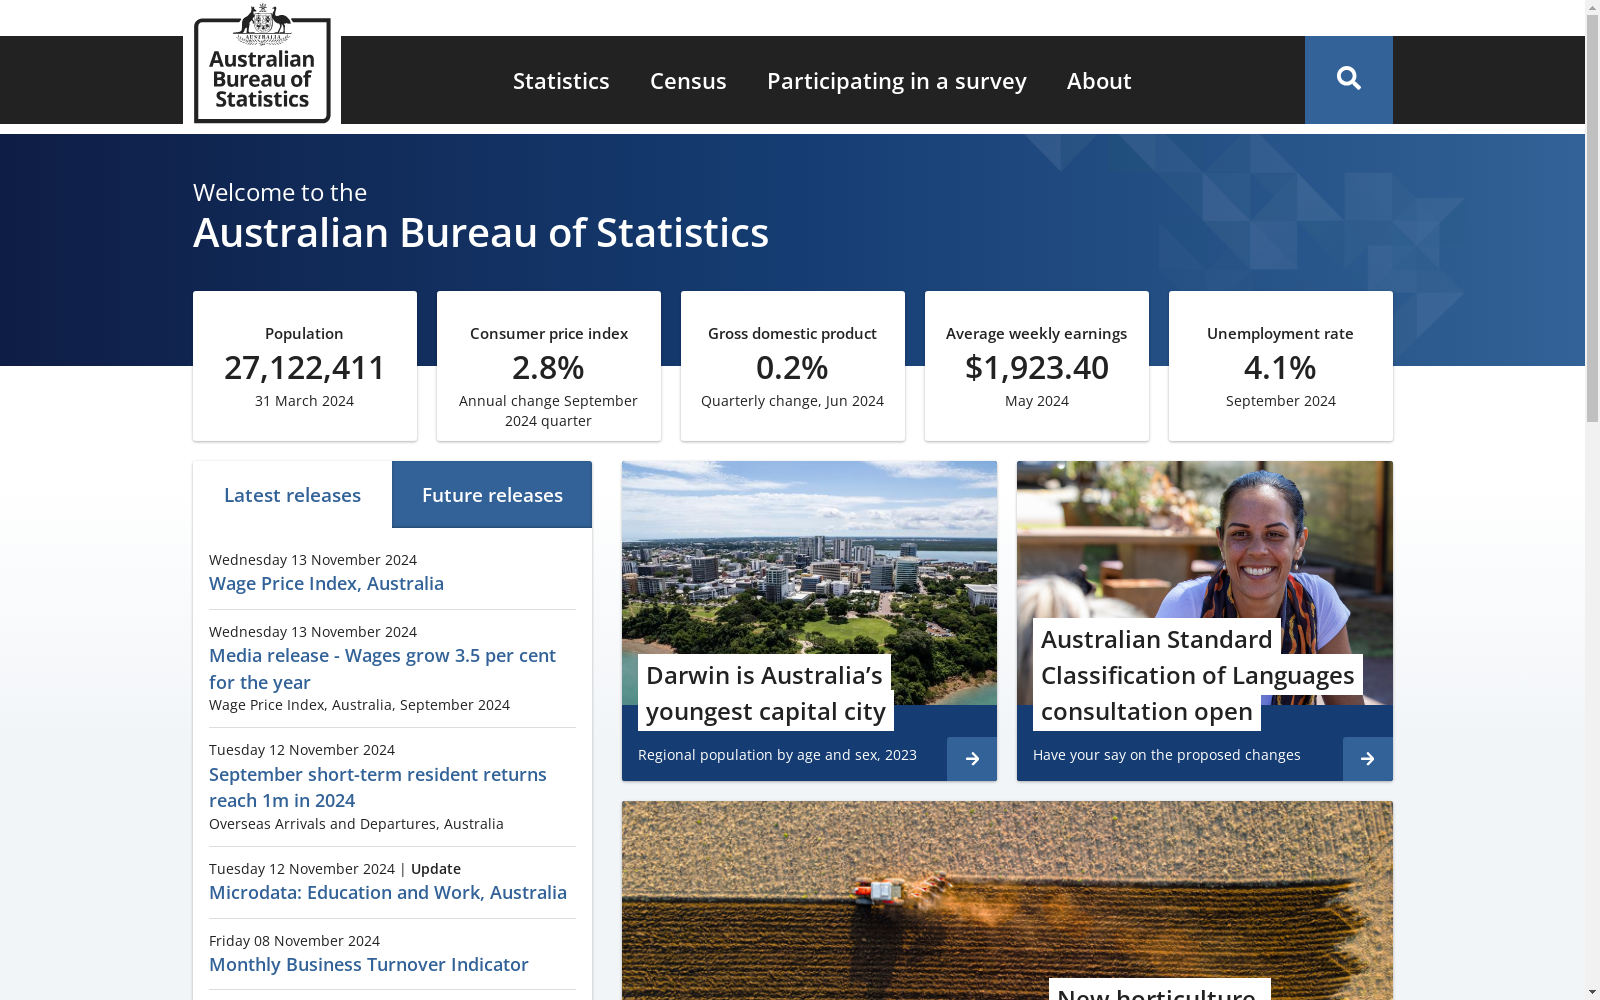Open the Census menu

coord(688,81)
